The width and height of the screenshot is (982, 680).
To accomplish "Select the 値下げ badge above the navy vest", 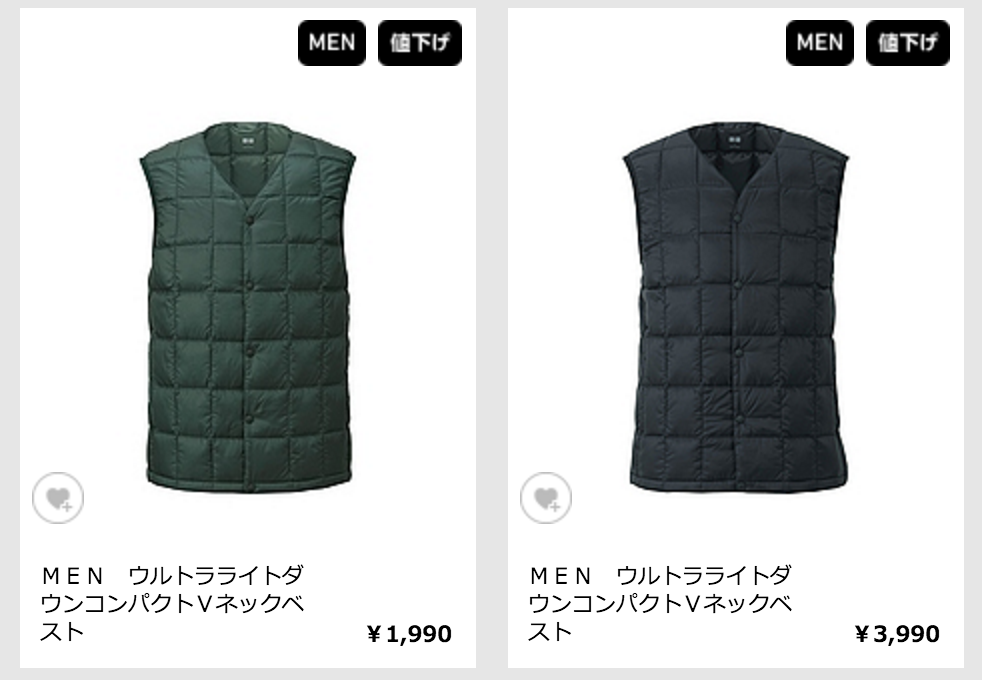I will [x=907, y=43].
